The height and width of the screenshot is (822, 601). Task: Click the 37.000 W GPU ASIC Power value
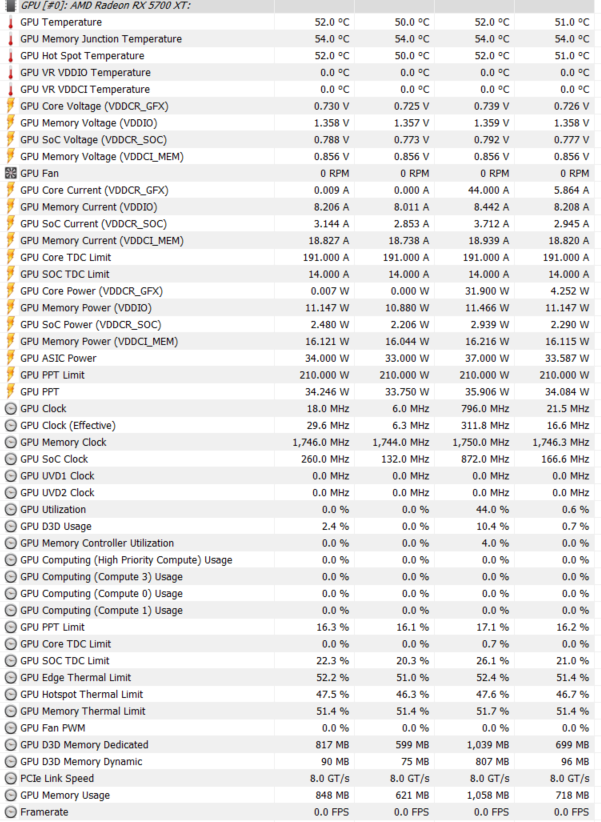pos(487,359)
